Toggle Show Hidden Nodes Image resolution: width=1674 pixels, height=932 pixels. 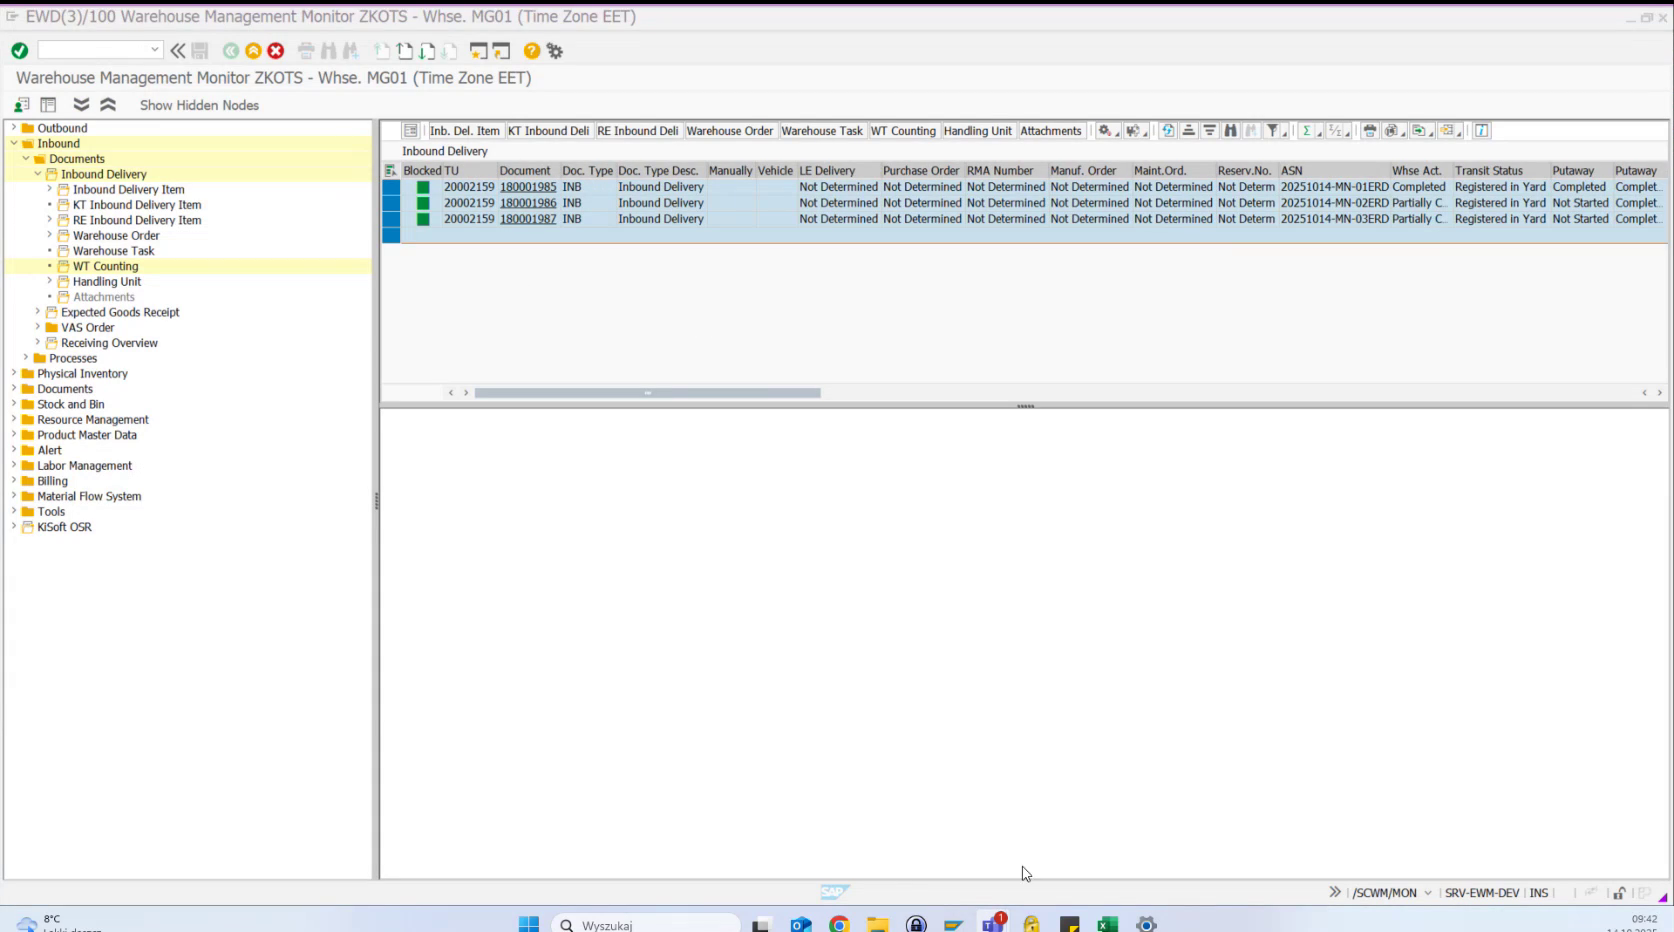click(198, 105)
